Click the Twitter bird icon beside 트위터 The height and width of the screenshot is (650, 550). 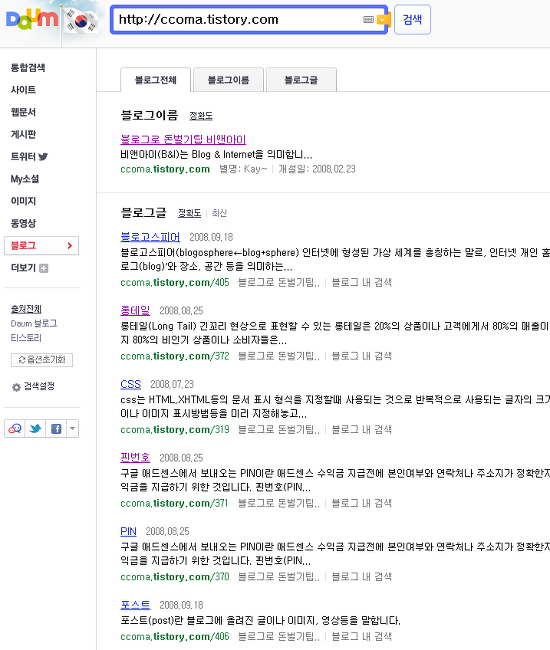(43, 157)
